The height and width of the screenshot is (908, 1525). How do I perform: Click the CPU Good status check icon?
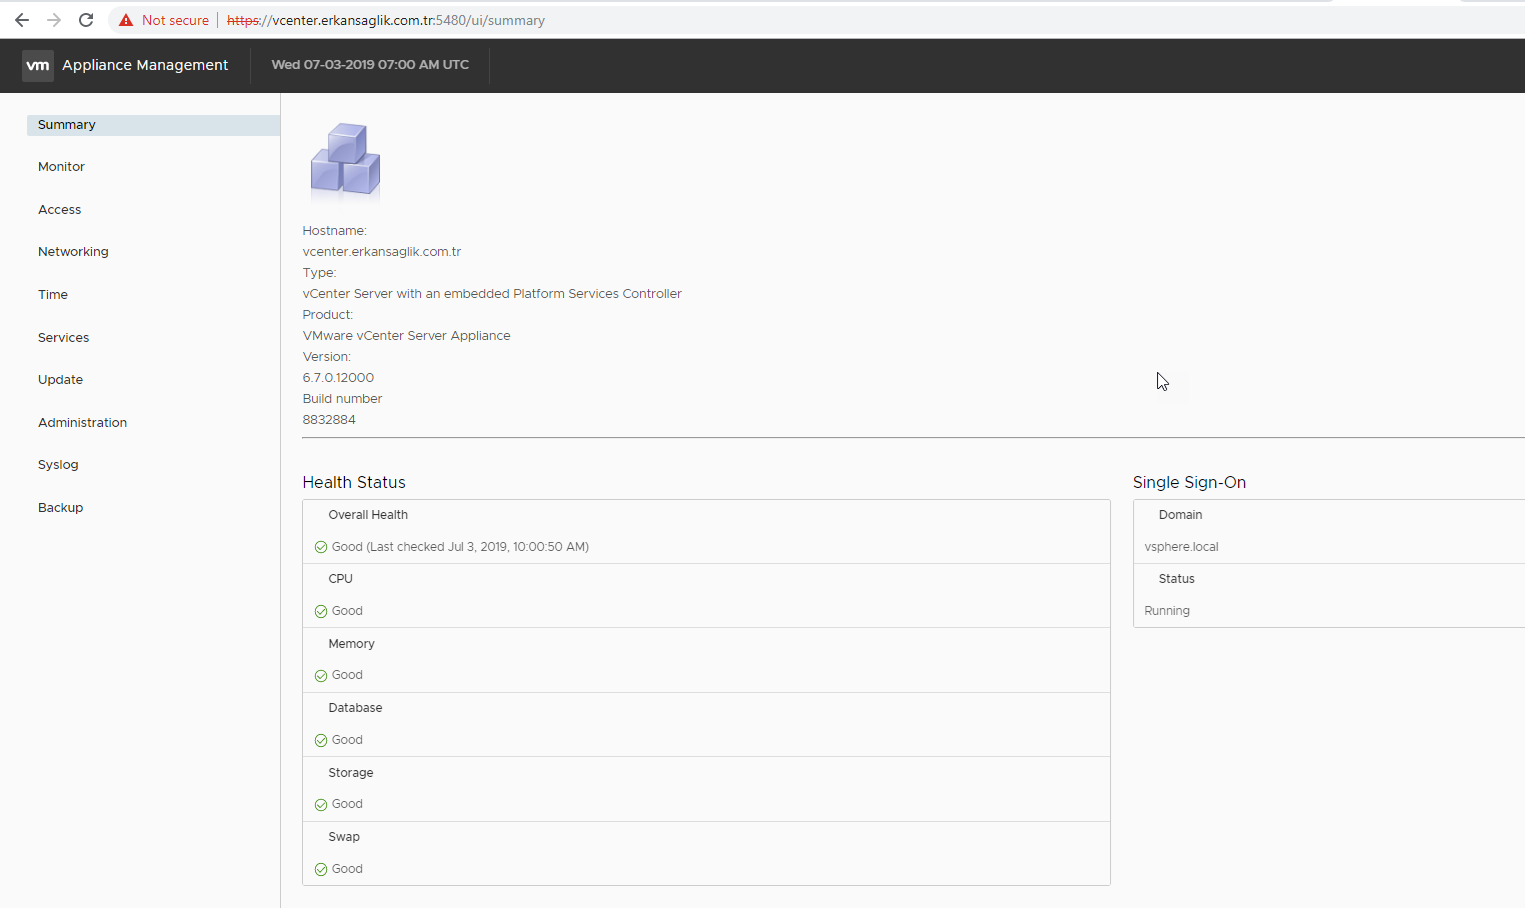tap(321, 611)
